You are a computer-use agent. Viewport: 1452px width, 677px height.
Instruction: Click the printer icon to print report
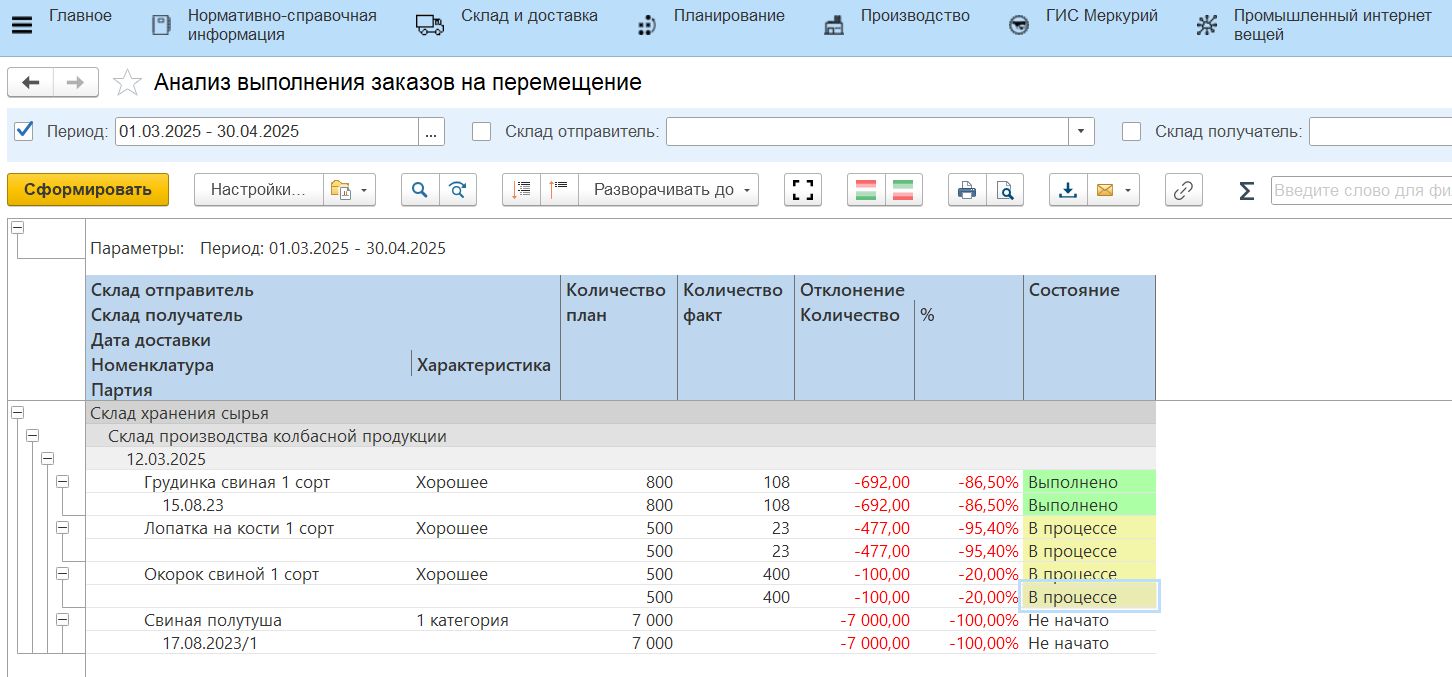coord(967,190)
